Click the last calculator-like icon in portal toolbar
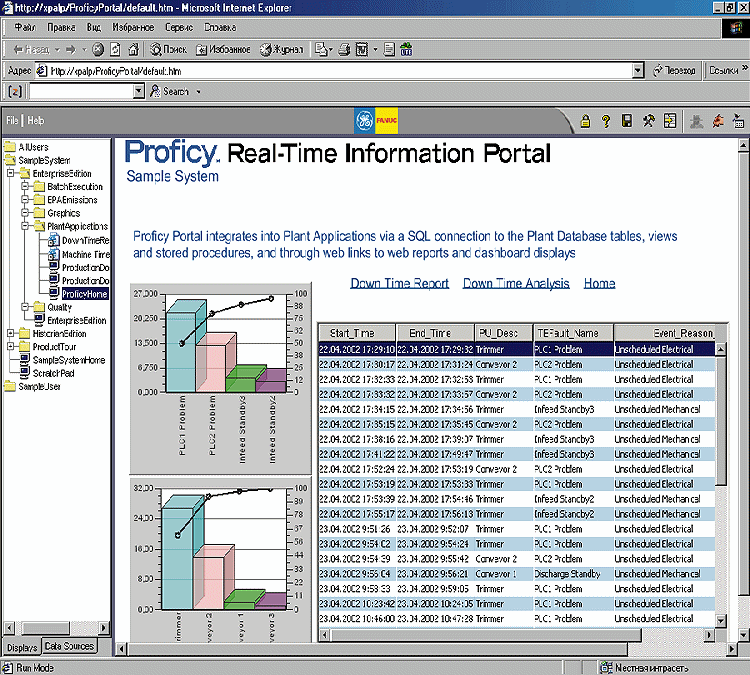The height and width of the screenshot is (675, 750). (739, 121)
